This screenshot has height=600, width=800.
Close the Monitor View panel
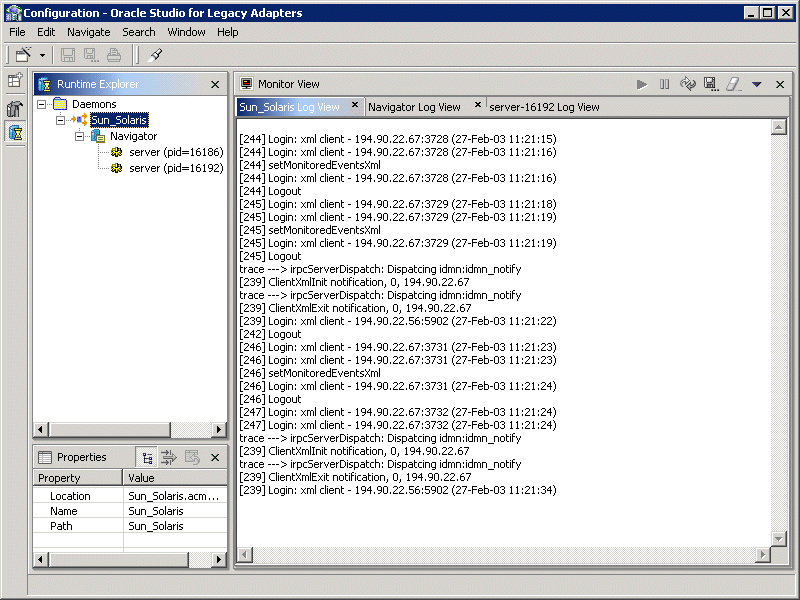click(780, 85)
